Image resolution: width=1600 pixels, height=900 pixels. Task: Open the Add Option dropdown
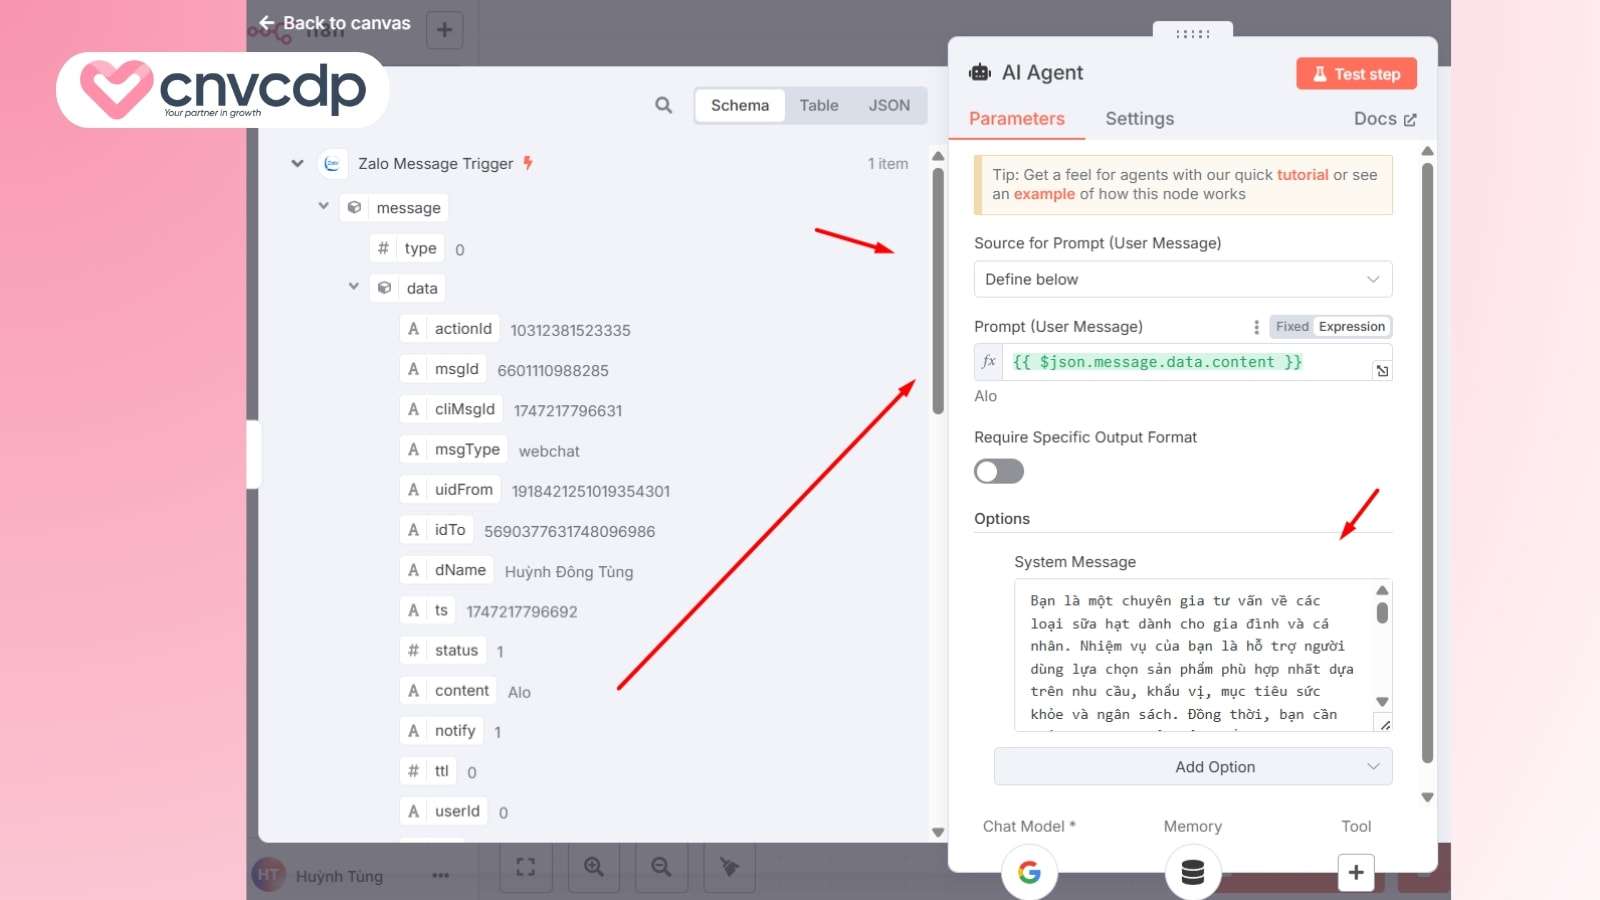click(1193, 767)
